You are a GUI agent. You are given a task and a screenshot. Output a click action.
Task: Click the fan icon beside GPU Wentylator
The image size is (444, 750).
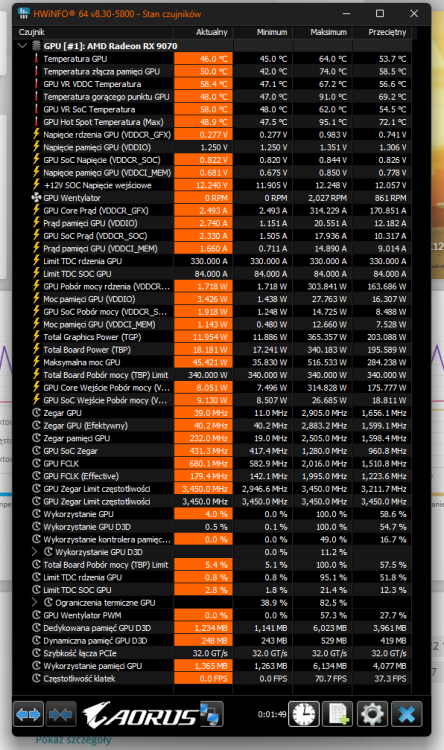tap(36, 198)
